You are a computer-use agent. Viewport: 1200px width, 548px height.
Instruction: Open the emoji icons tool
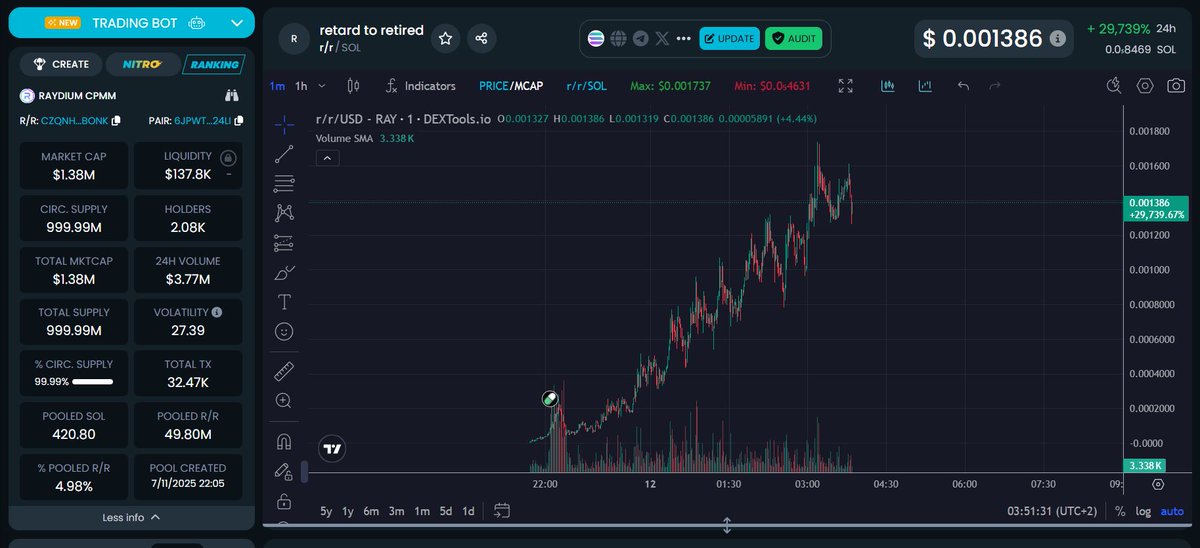pyautogui.click(x=284, y=330)
